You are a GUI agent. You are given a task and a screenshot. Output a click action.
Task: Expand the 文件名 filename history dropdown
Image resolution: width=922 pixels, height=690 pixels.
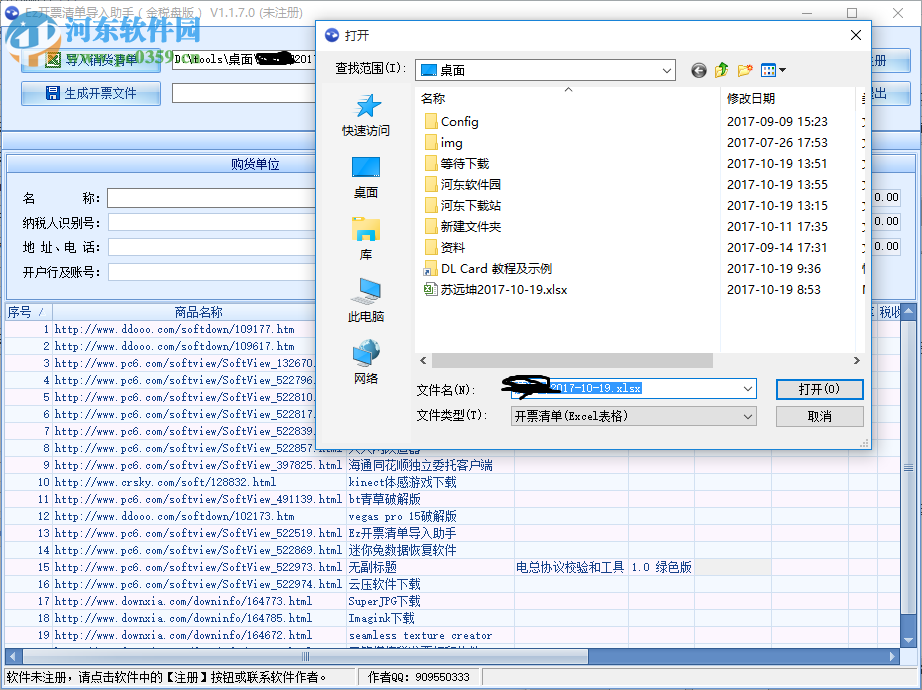746,389
